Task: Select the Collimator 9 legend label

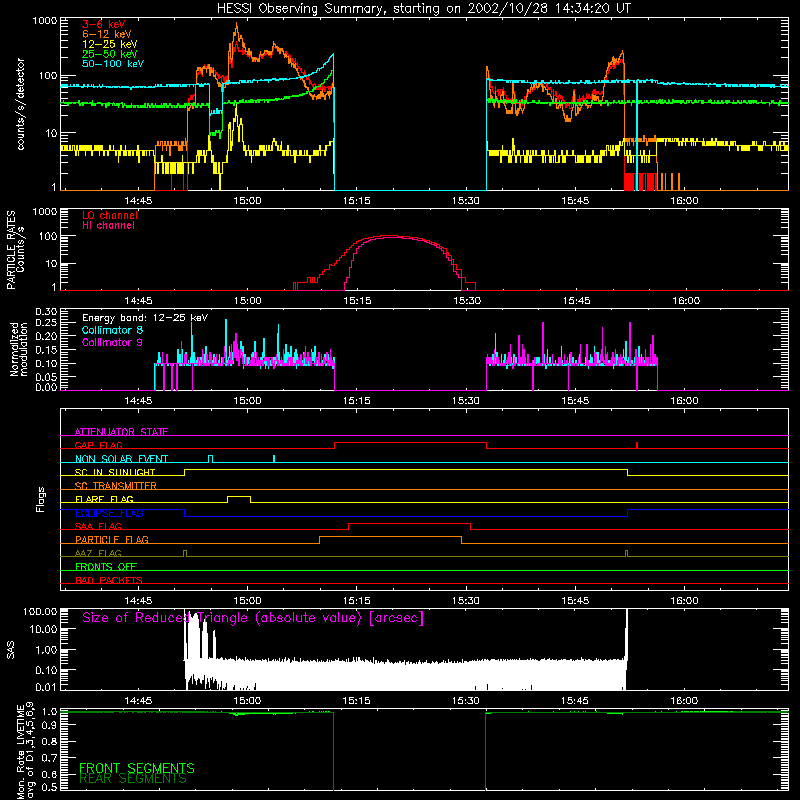Action: coord(112,342)
